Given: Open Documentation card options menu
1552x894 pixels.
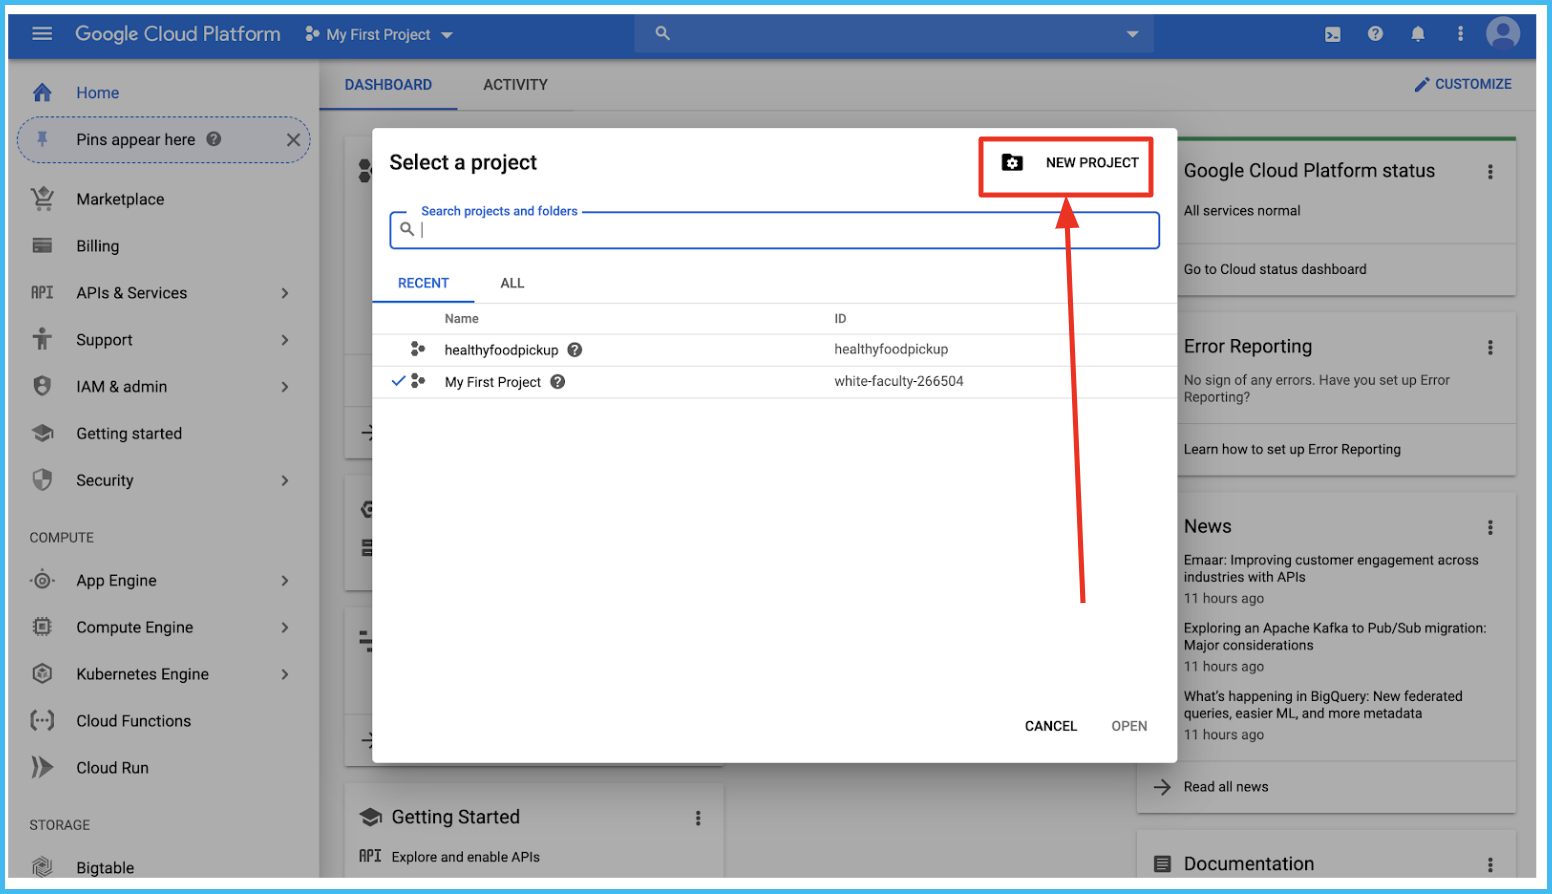Looking at the screenshot, I should tap(1490, 864).
